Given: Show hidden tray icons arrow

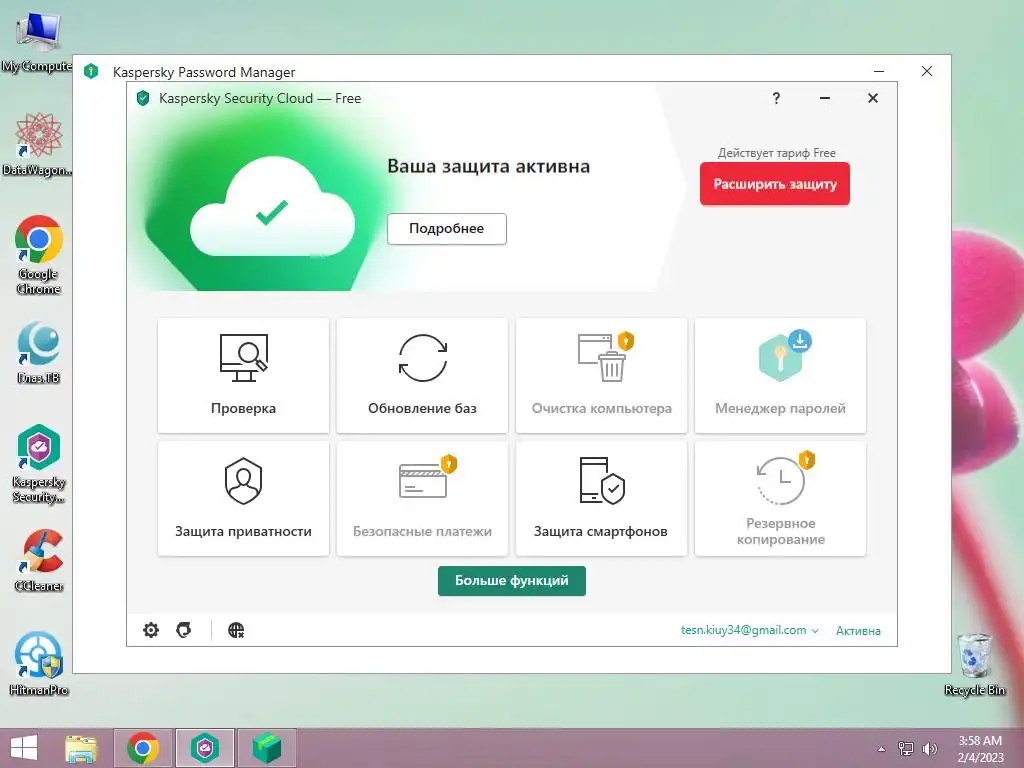Looking at the screenshot, I should click(x=881, y=749).
